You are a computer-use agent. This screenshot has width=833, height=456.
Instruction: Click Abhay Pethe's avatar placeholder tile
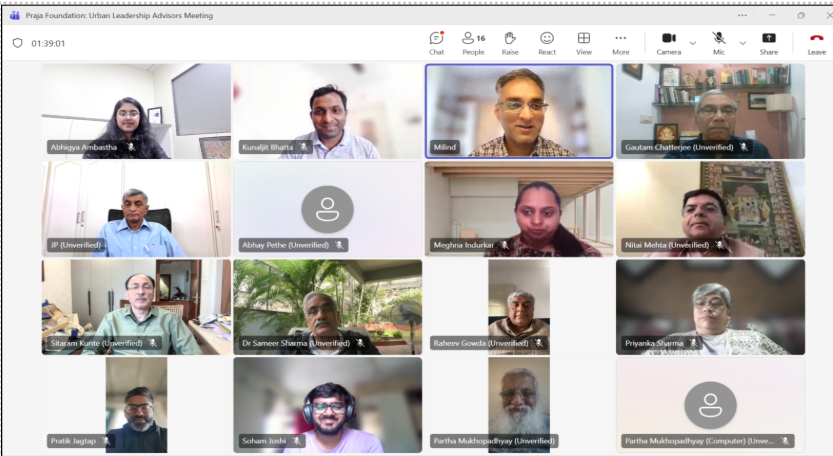[x=327, y=209]
